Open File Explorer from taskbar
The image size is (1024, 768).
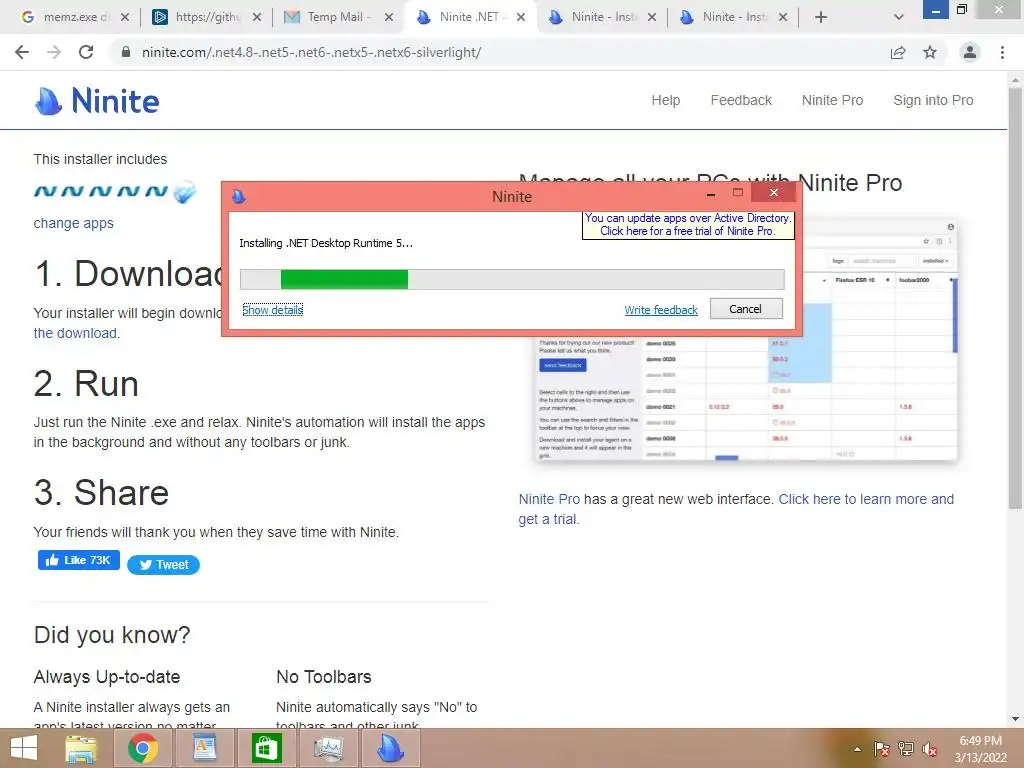80,748
